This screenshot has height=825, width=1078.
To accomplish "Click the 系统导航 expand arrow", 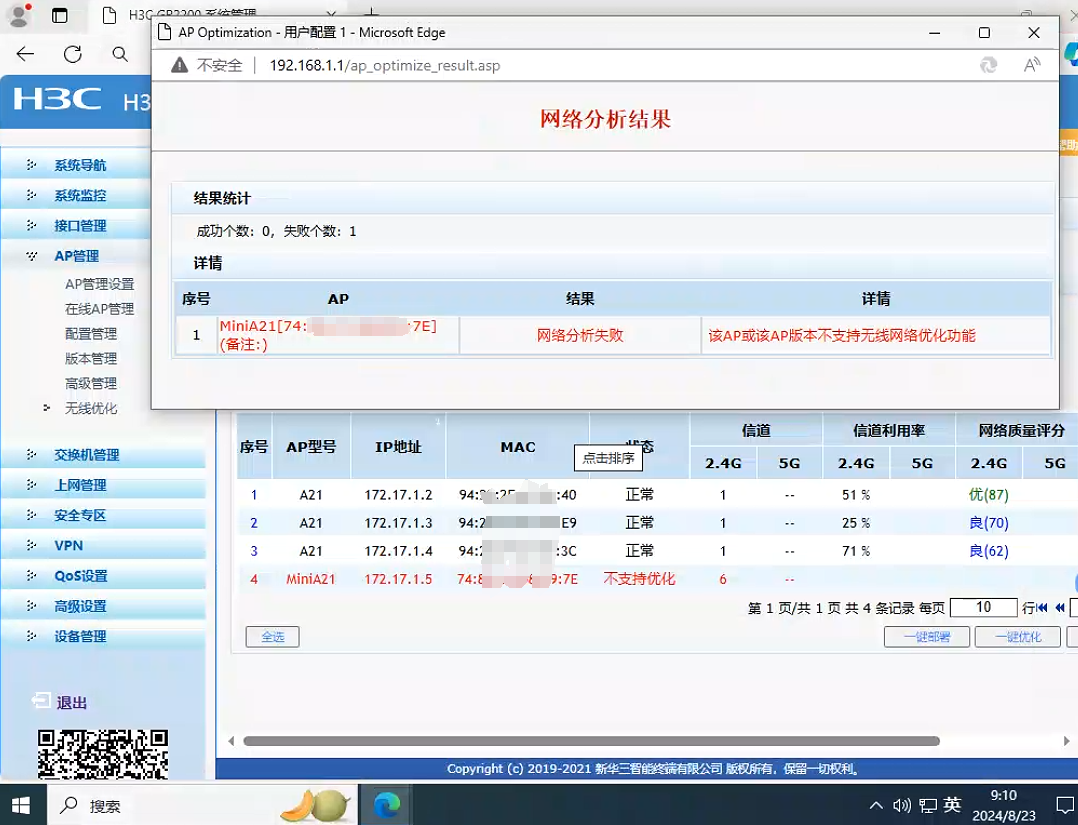I will pos(31,165).
